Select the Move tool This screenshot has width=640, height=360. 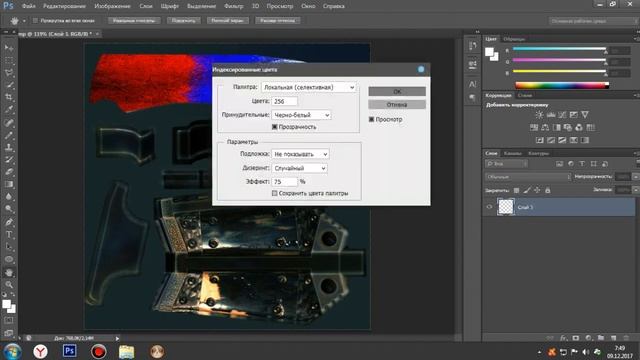pyautogui.click(x=9, y=48)
